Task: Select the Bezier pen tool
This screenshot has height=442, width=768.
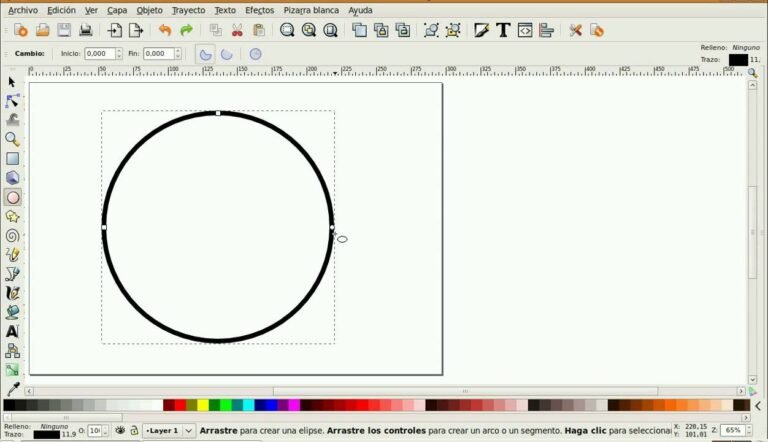Action: pos(12,274)
